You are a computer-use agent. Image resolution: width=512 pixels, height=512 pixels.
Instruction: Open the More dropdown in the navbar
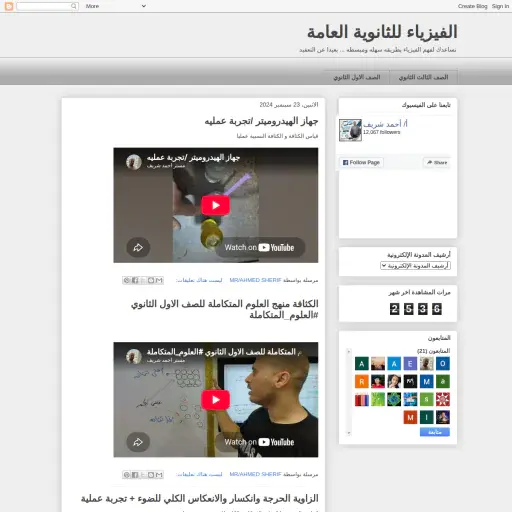115,6
